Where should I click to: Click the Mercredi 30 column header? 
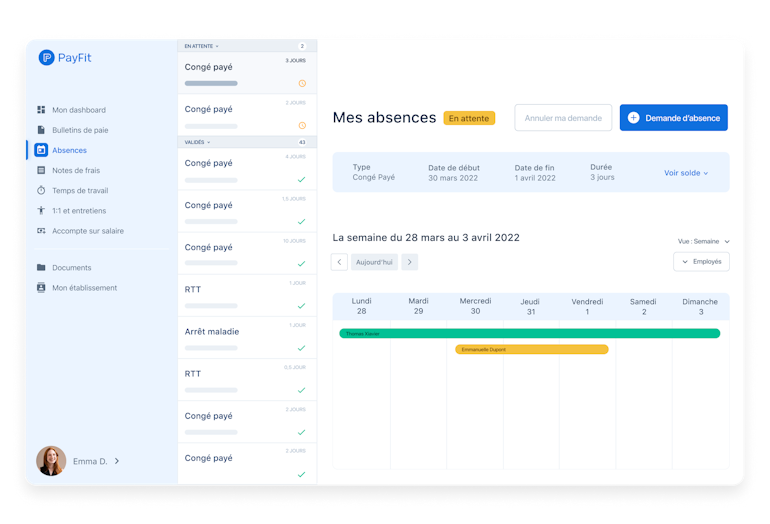[x=475, y=306]
